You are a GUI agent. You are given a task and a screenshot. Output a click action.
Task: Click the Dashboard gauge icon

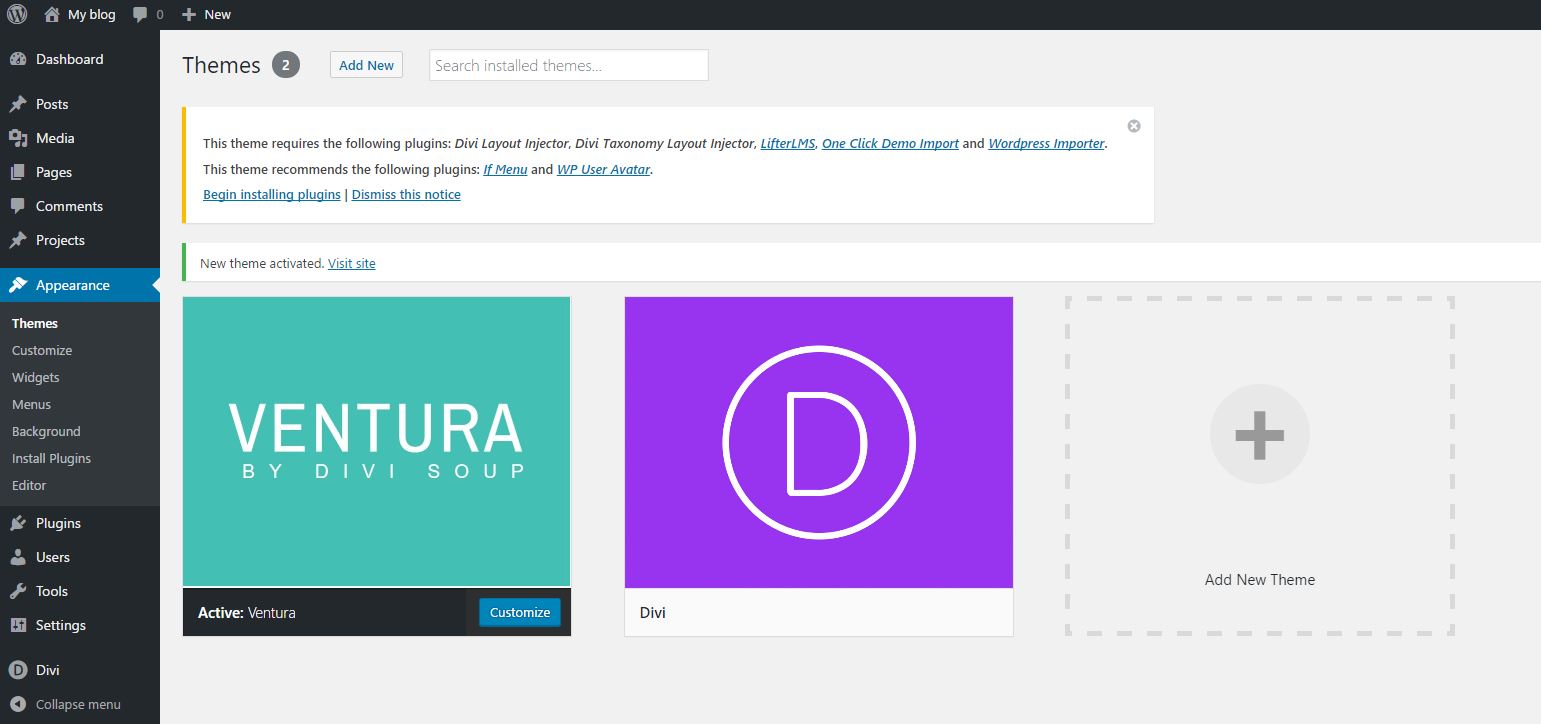click(18, 59)
